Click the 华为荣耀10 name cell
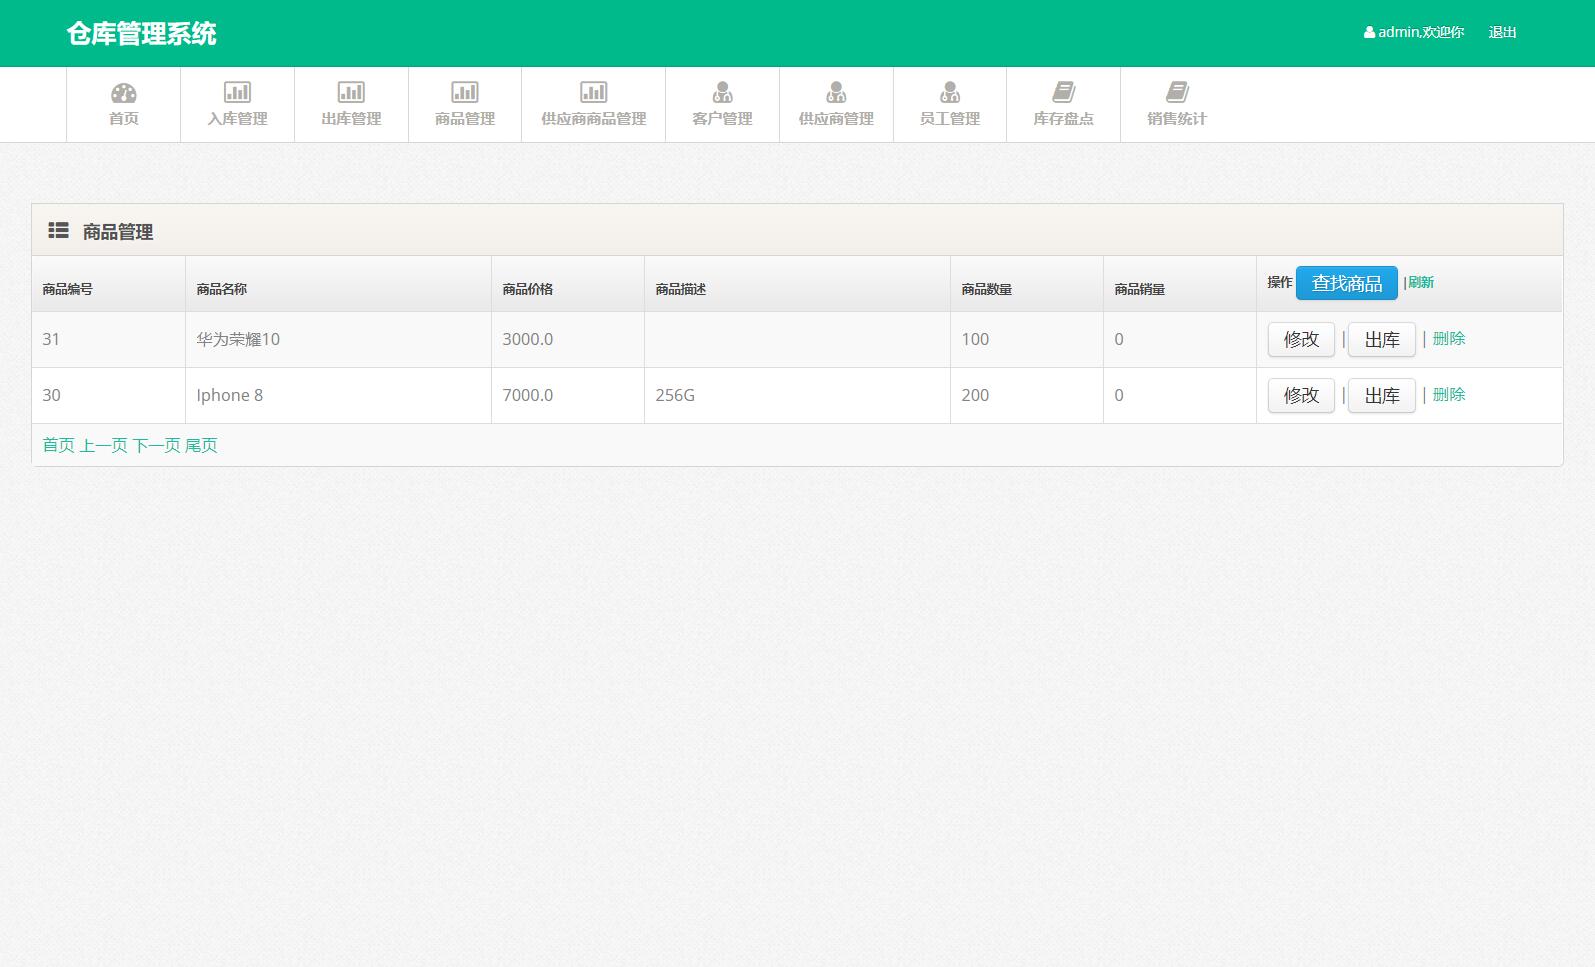The width and height of the screenshot is (1595, 967). coord(338,339)
